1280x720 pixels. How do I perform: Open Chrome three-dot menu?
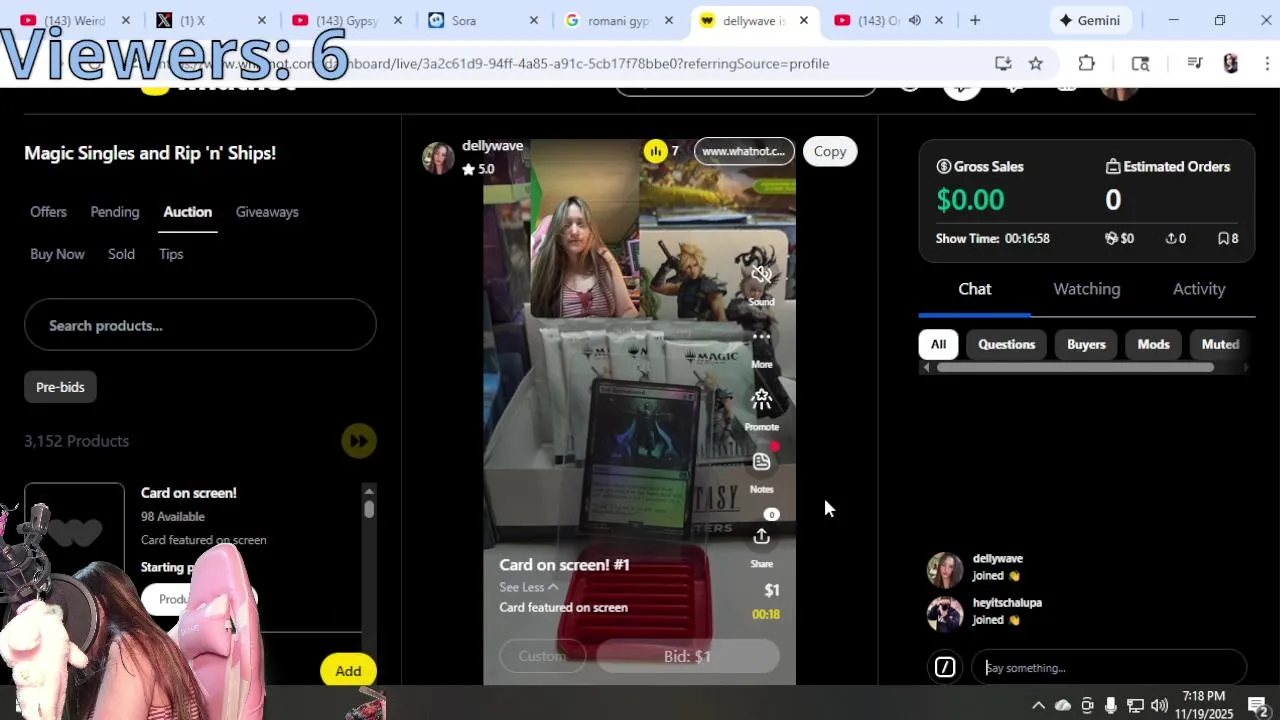[x=1266, y=64]
